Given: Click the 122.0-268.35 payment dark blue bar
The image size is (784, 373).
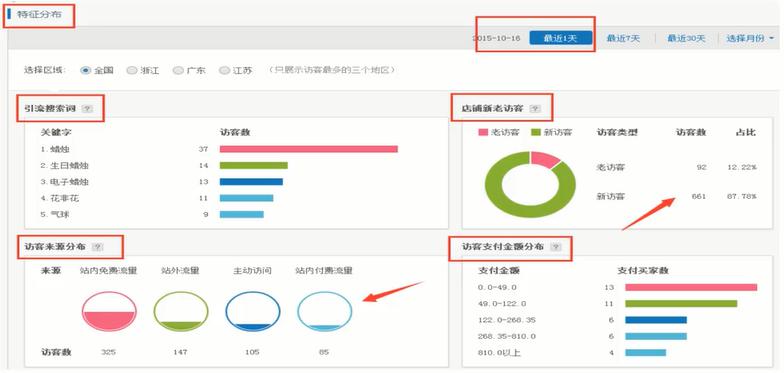Looking at the screenshot, I should coord(656,320).
